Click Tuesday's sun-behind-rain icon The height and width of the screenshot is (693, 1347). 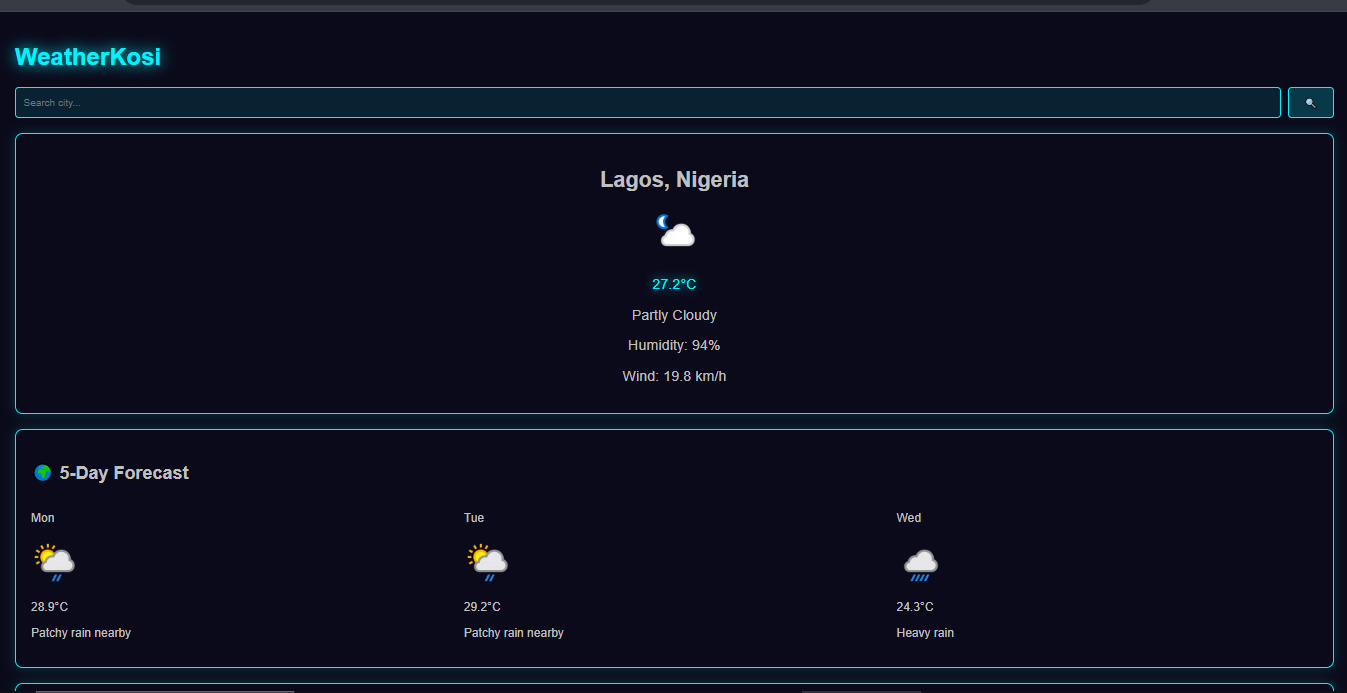pos(487,561)
